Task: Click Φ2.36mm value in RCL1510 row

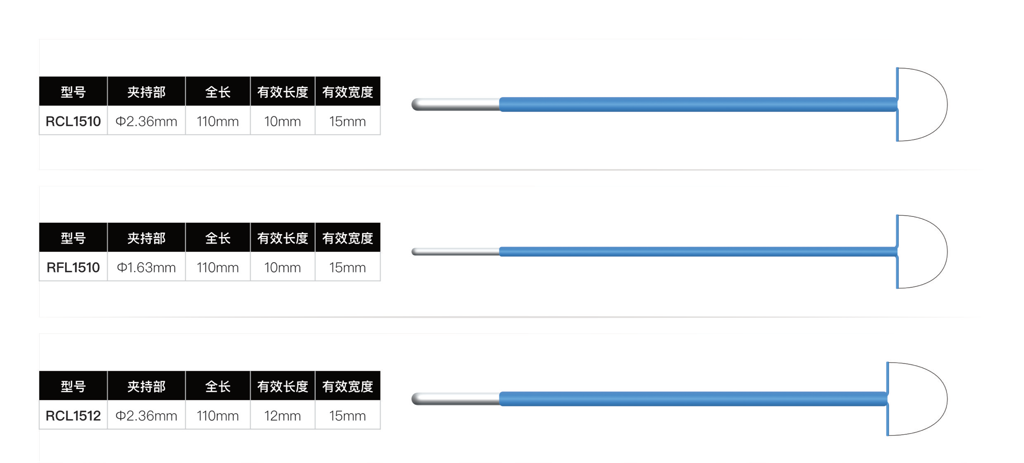Action: (x=146, y=121)
